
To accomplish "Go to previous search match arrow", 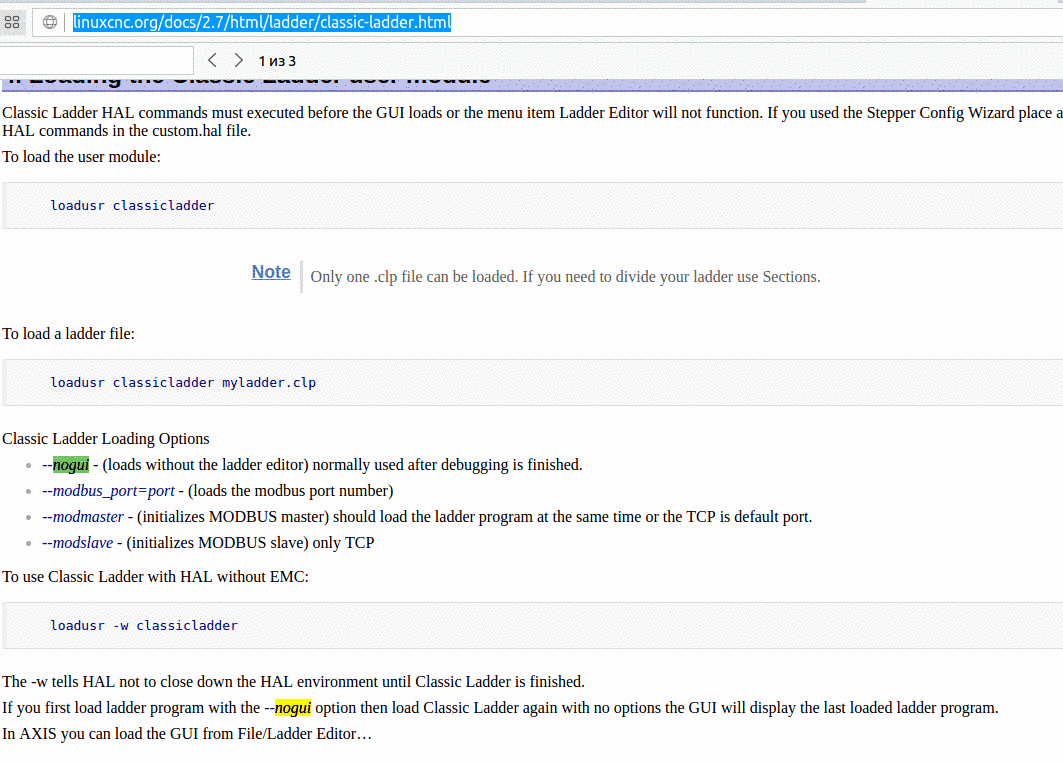I will click(x=212, y=60).
